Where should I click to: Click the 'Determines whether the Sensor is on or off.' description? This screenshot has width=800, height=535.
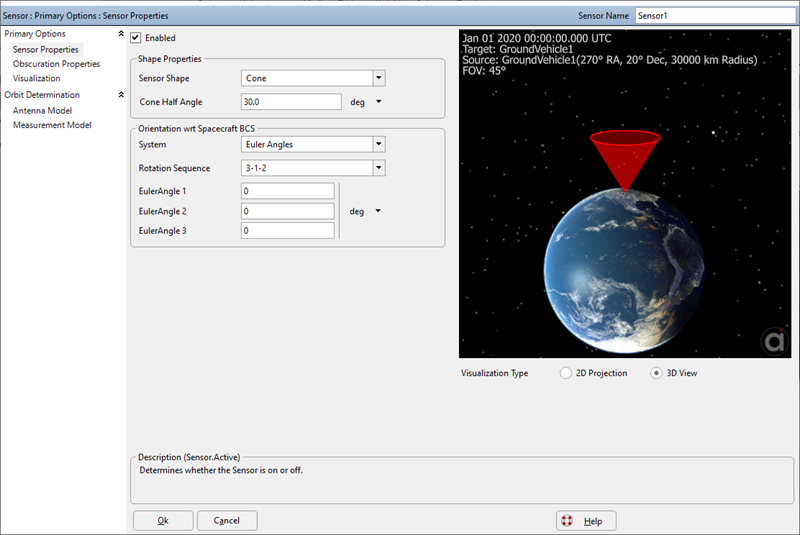221,470
